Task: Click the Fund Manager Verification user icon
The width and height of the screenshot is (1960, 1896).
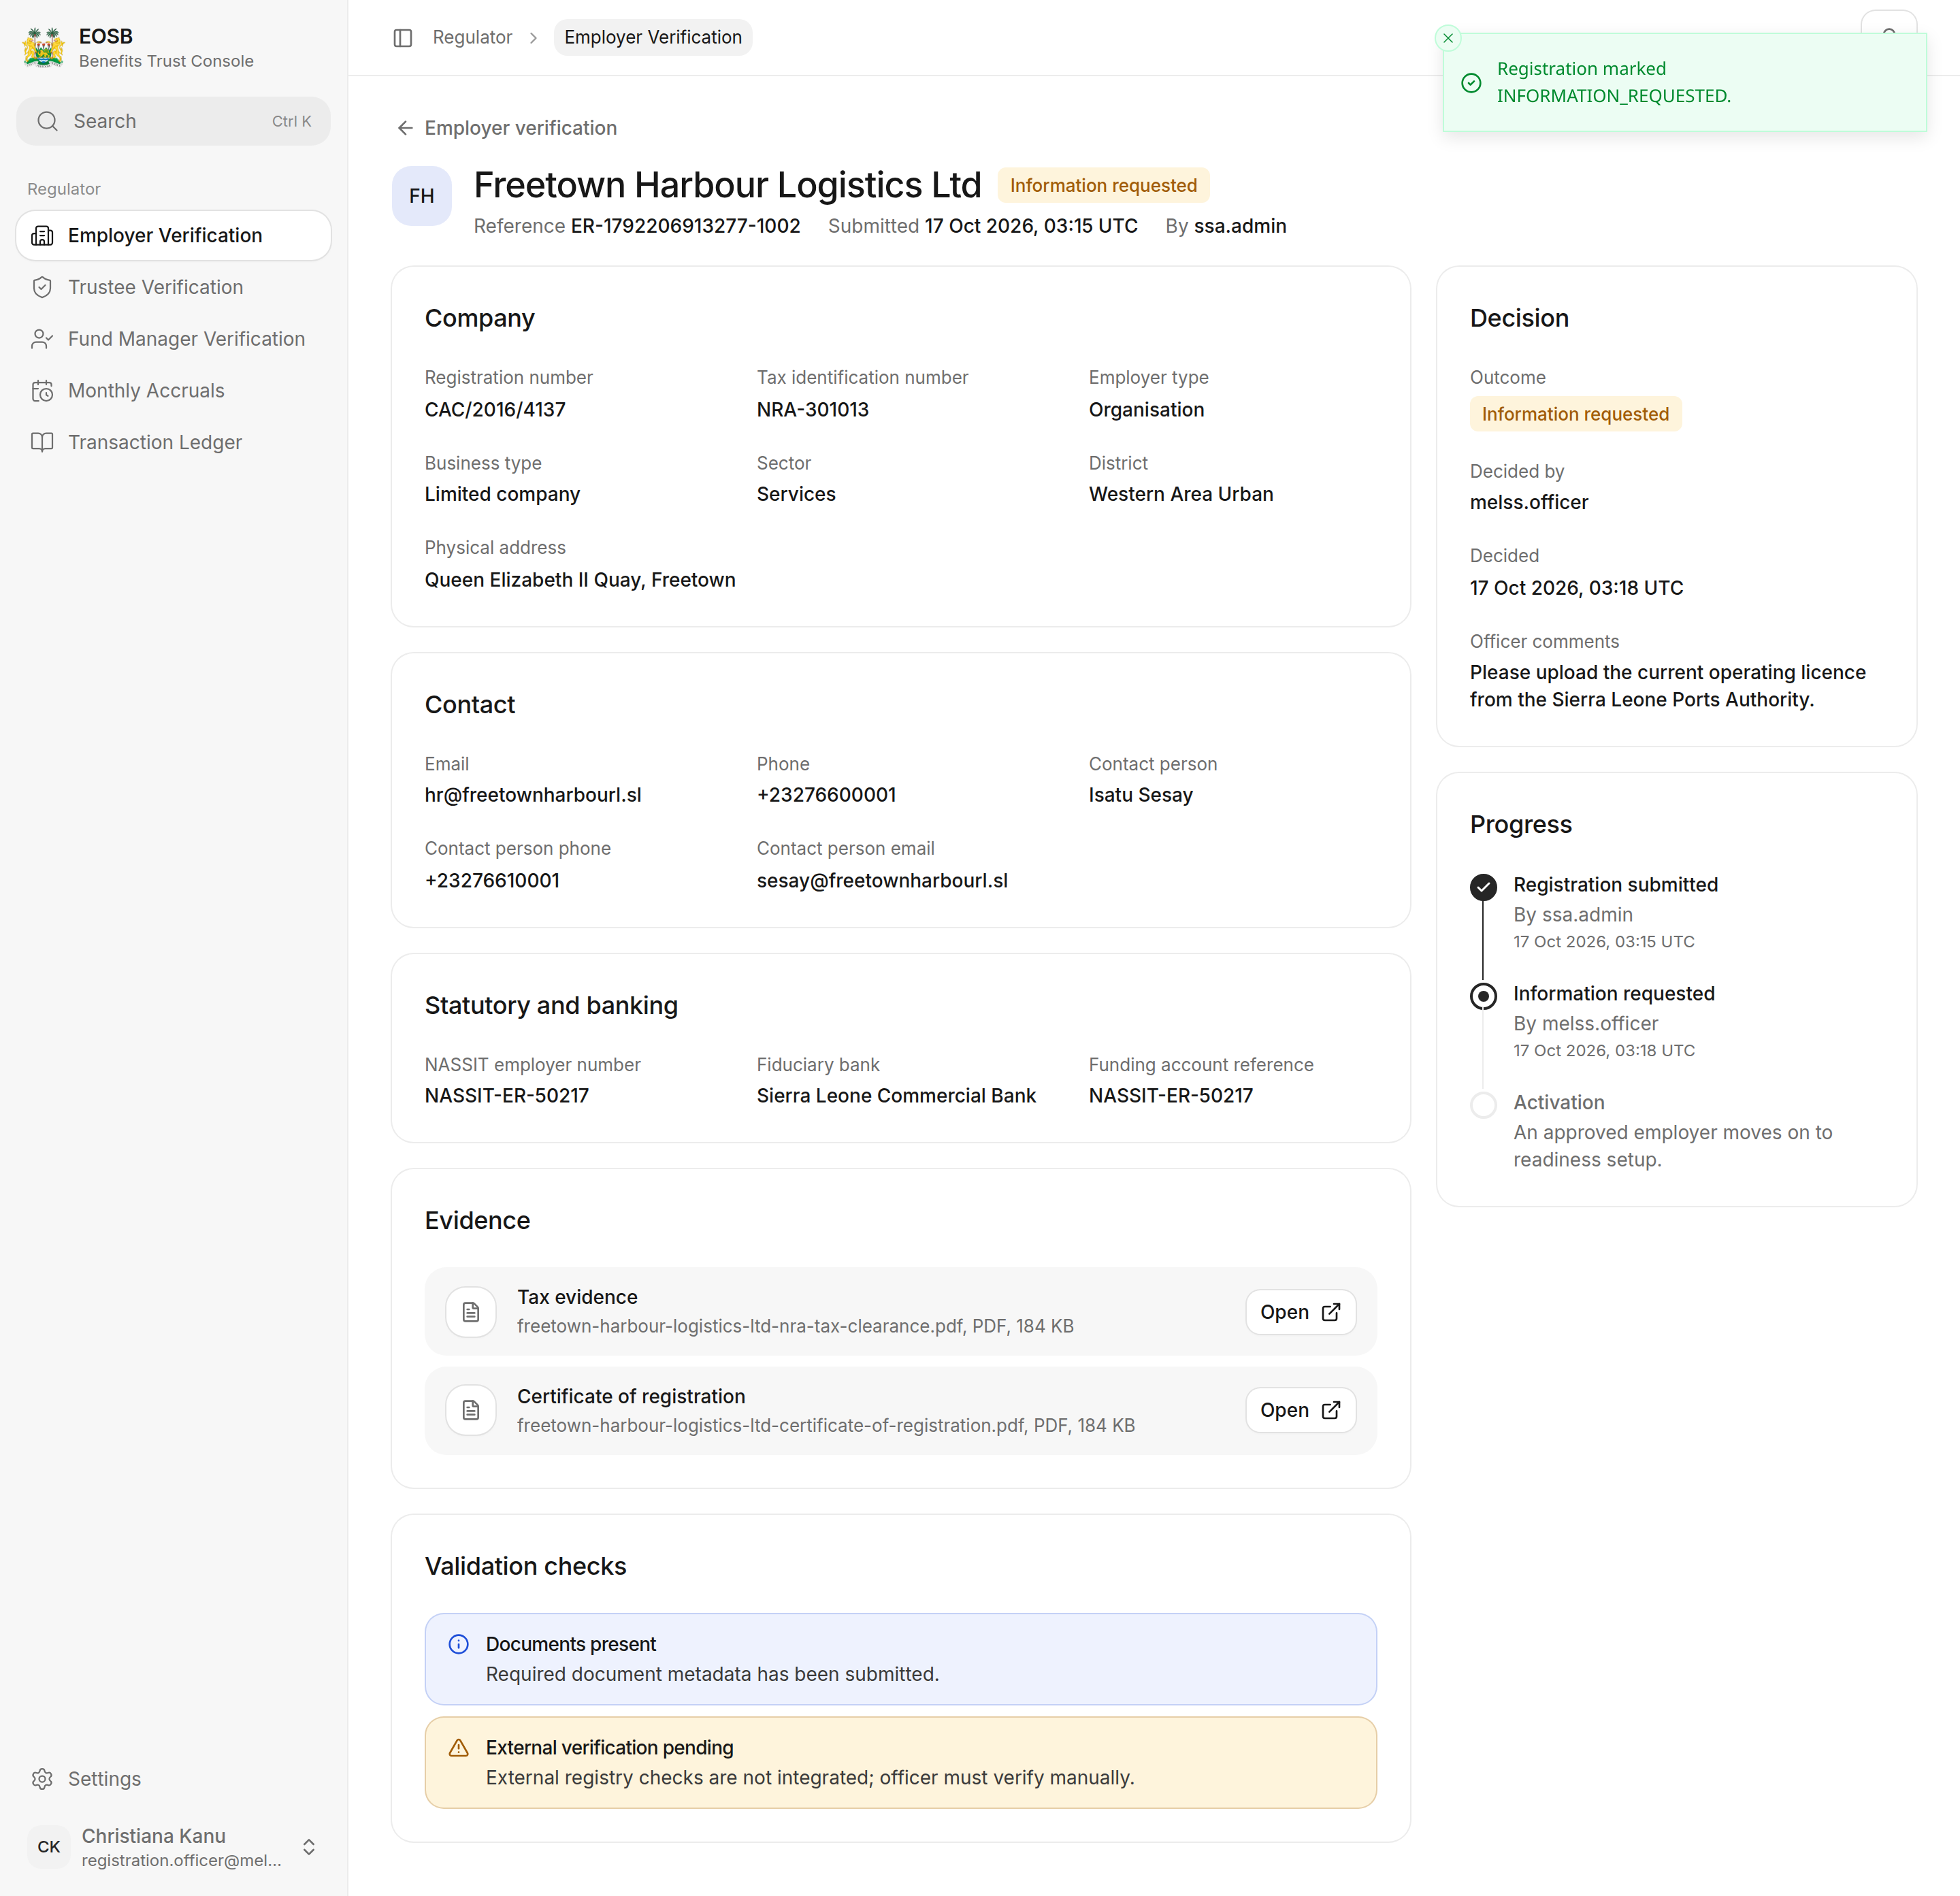Action: click(42, 339)
